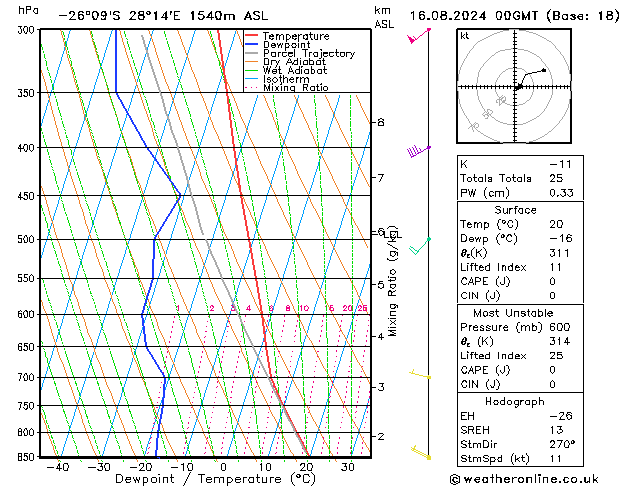This screenshot has height=486, width=629.
Task: Click the 3 km altitude label
Action: click(x=381, y=387)
